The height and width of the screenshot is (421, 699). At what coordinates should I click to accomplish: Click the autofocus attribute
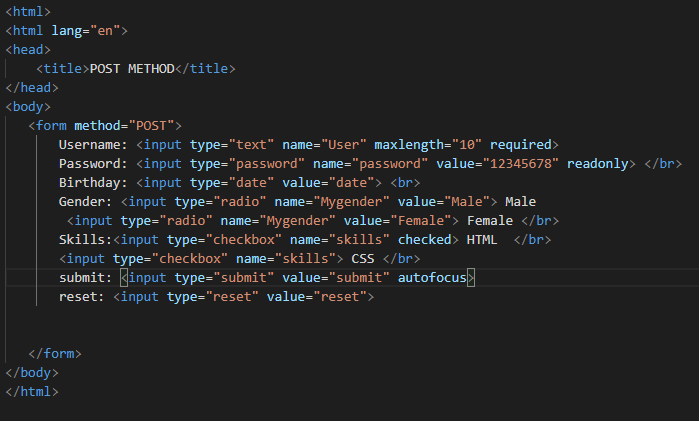432,278
